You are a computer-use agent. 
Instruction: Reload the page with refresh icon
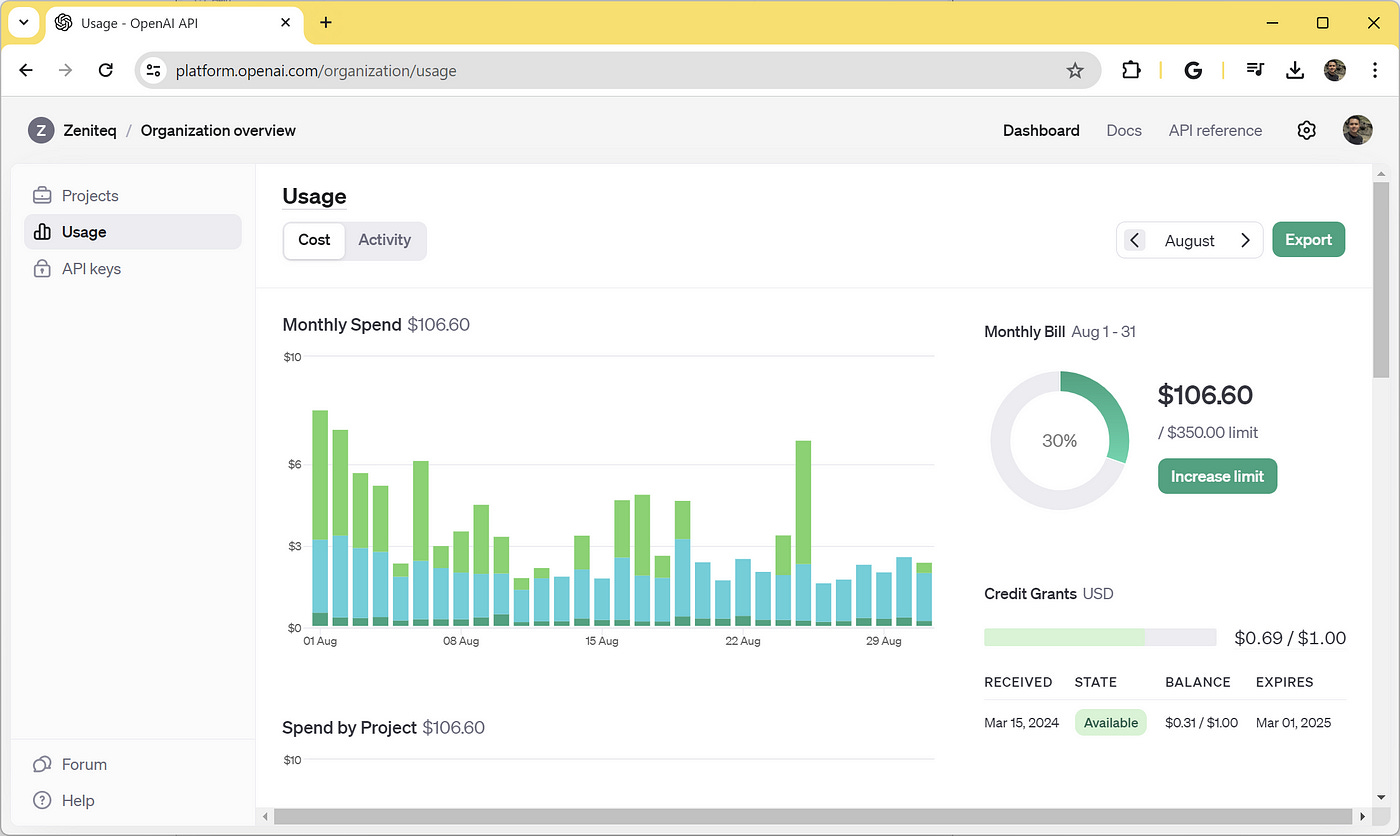point(106,70)
